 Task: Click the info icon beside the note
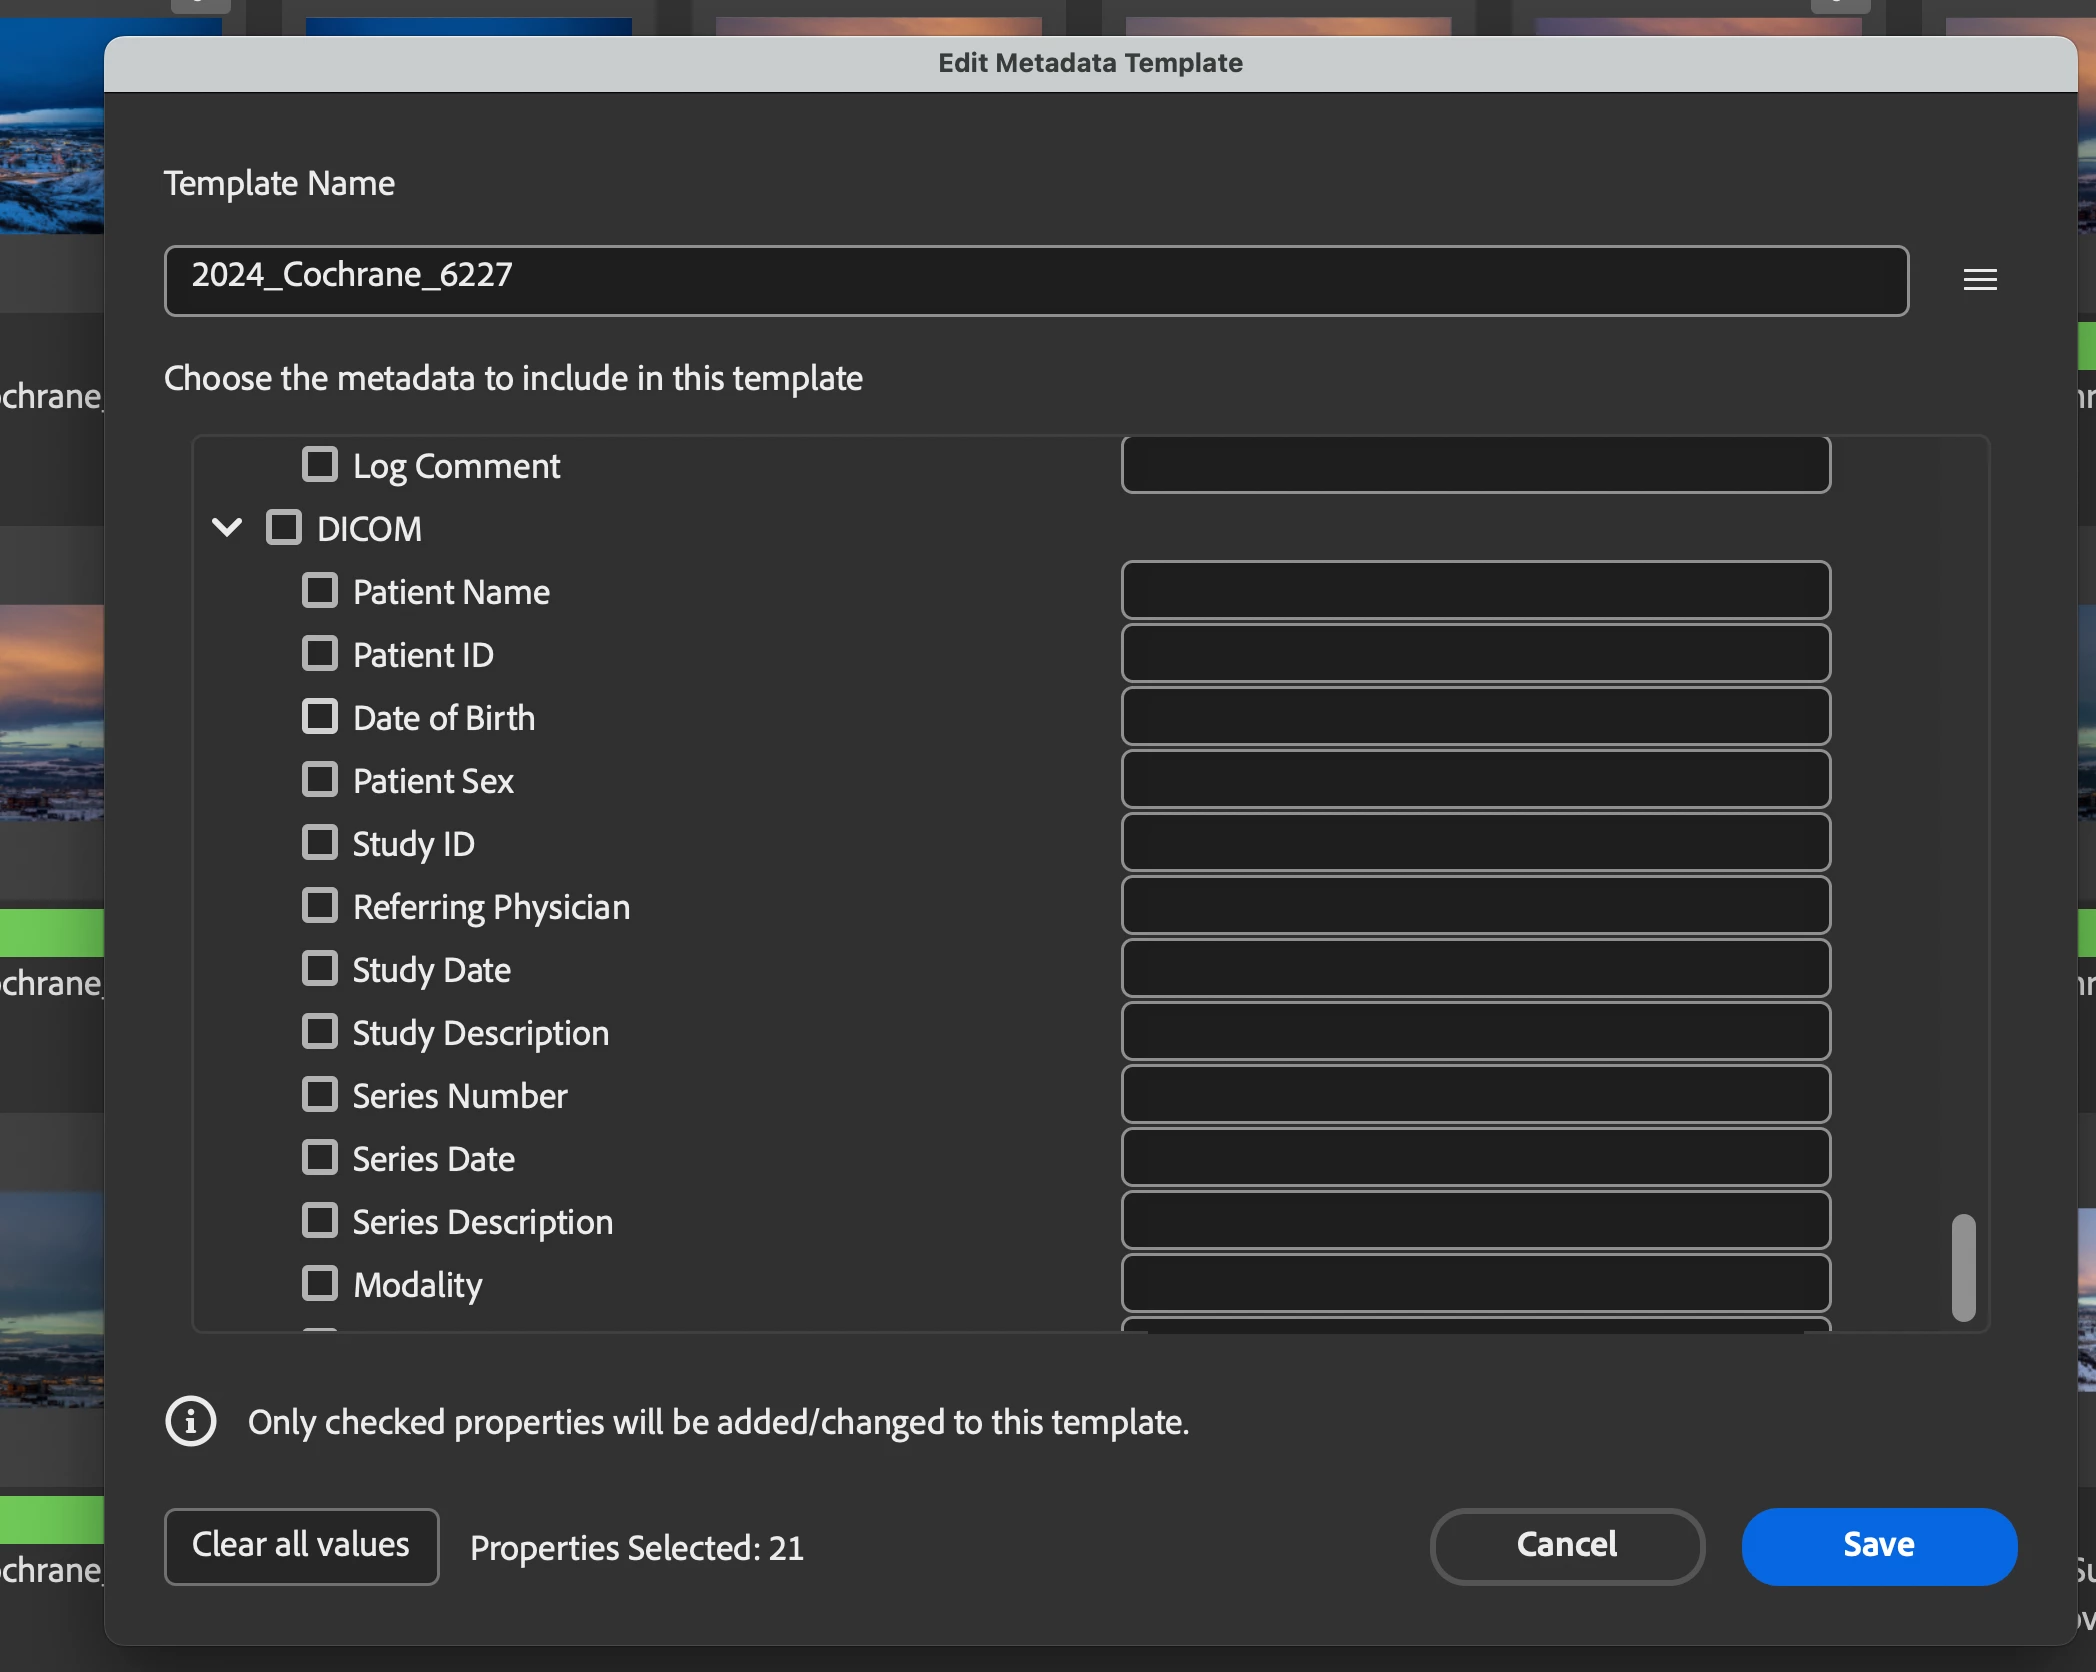tap(190, 1421)
